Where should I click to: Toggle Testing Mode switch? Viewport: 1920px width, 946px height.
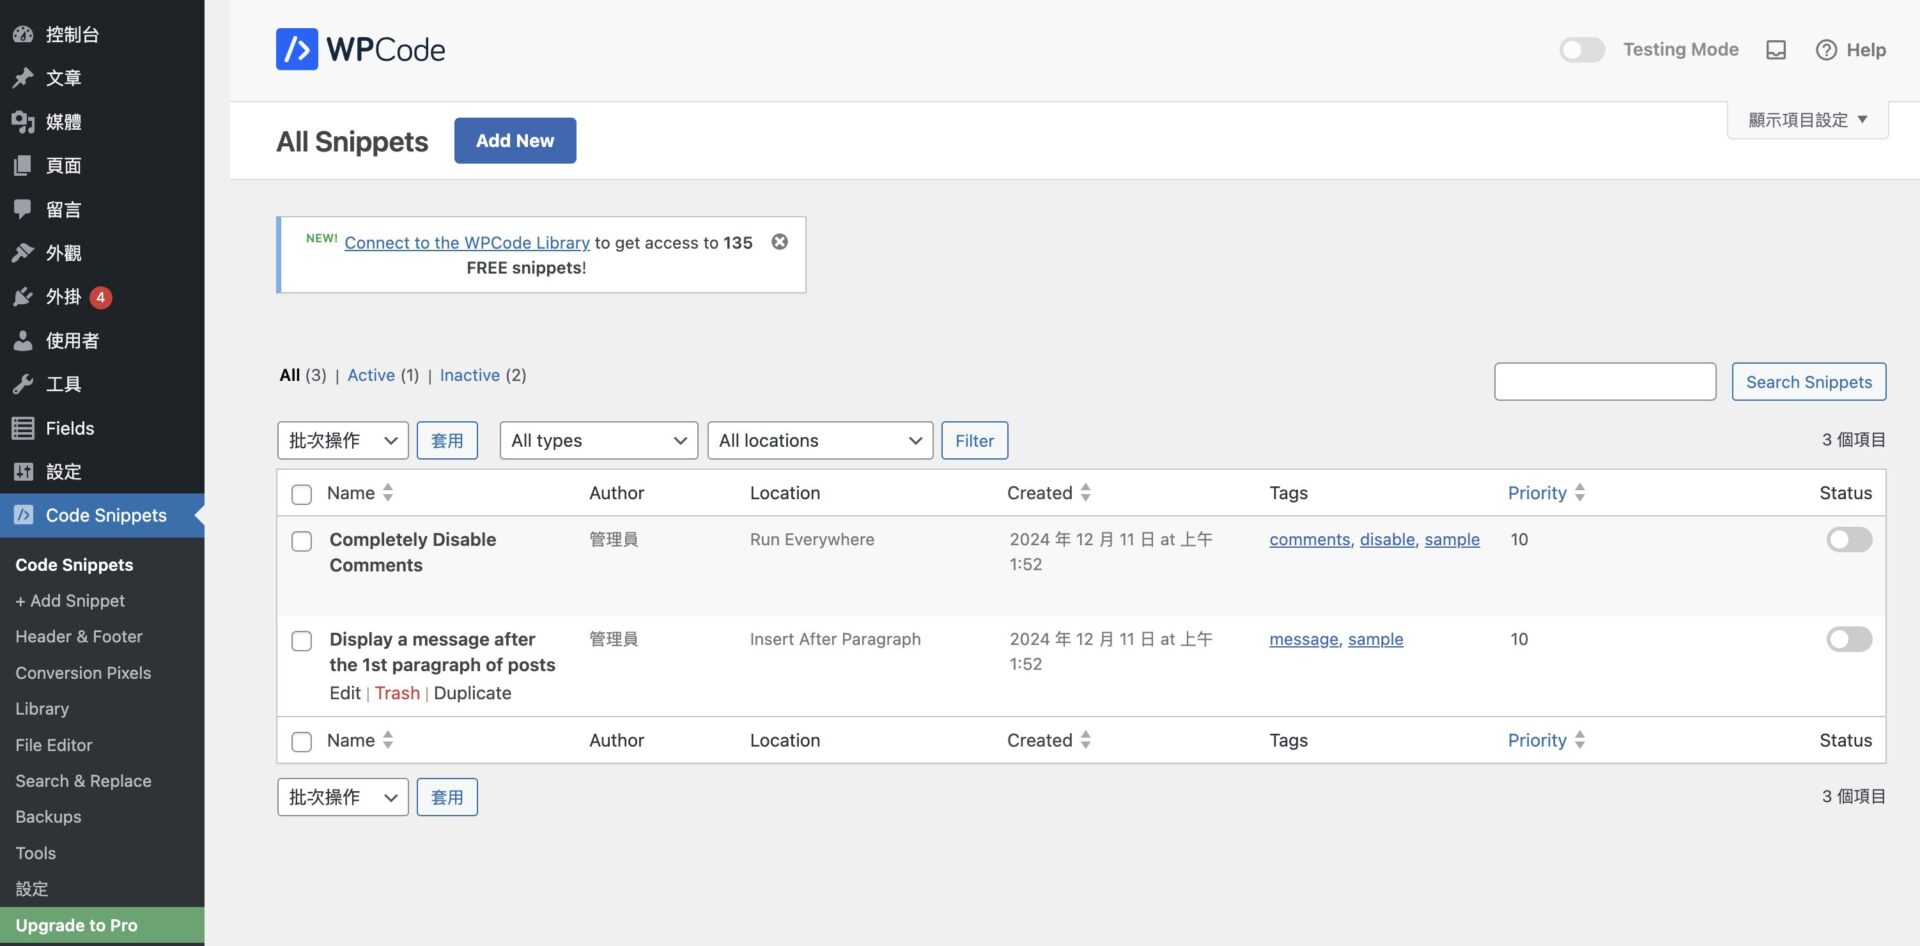(1582, 50)
